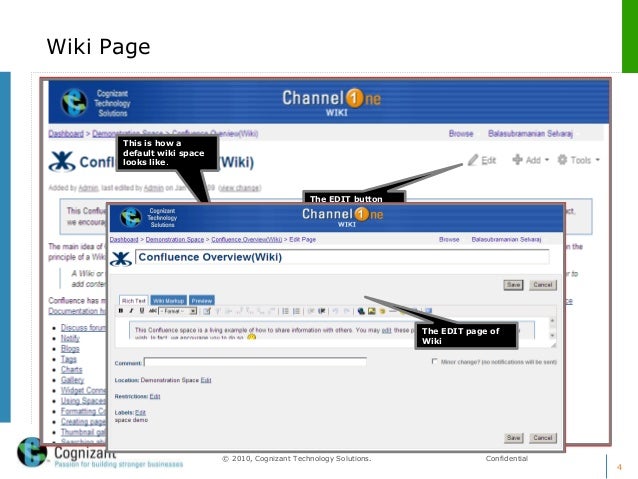Image resolution: width=638 pixels, height=479 pixels.
Task: Click the indent icon
Action: coord(322,311)
